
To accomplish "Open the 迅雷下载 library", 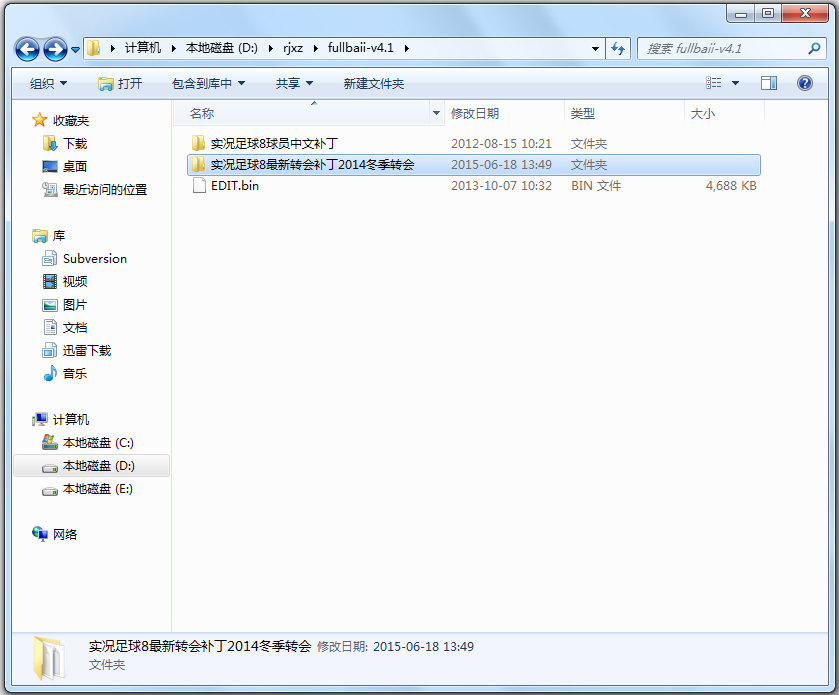I will 87,350.
